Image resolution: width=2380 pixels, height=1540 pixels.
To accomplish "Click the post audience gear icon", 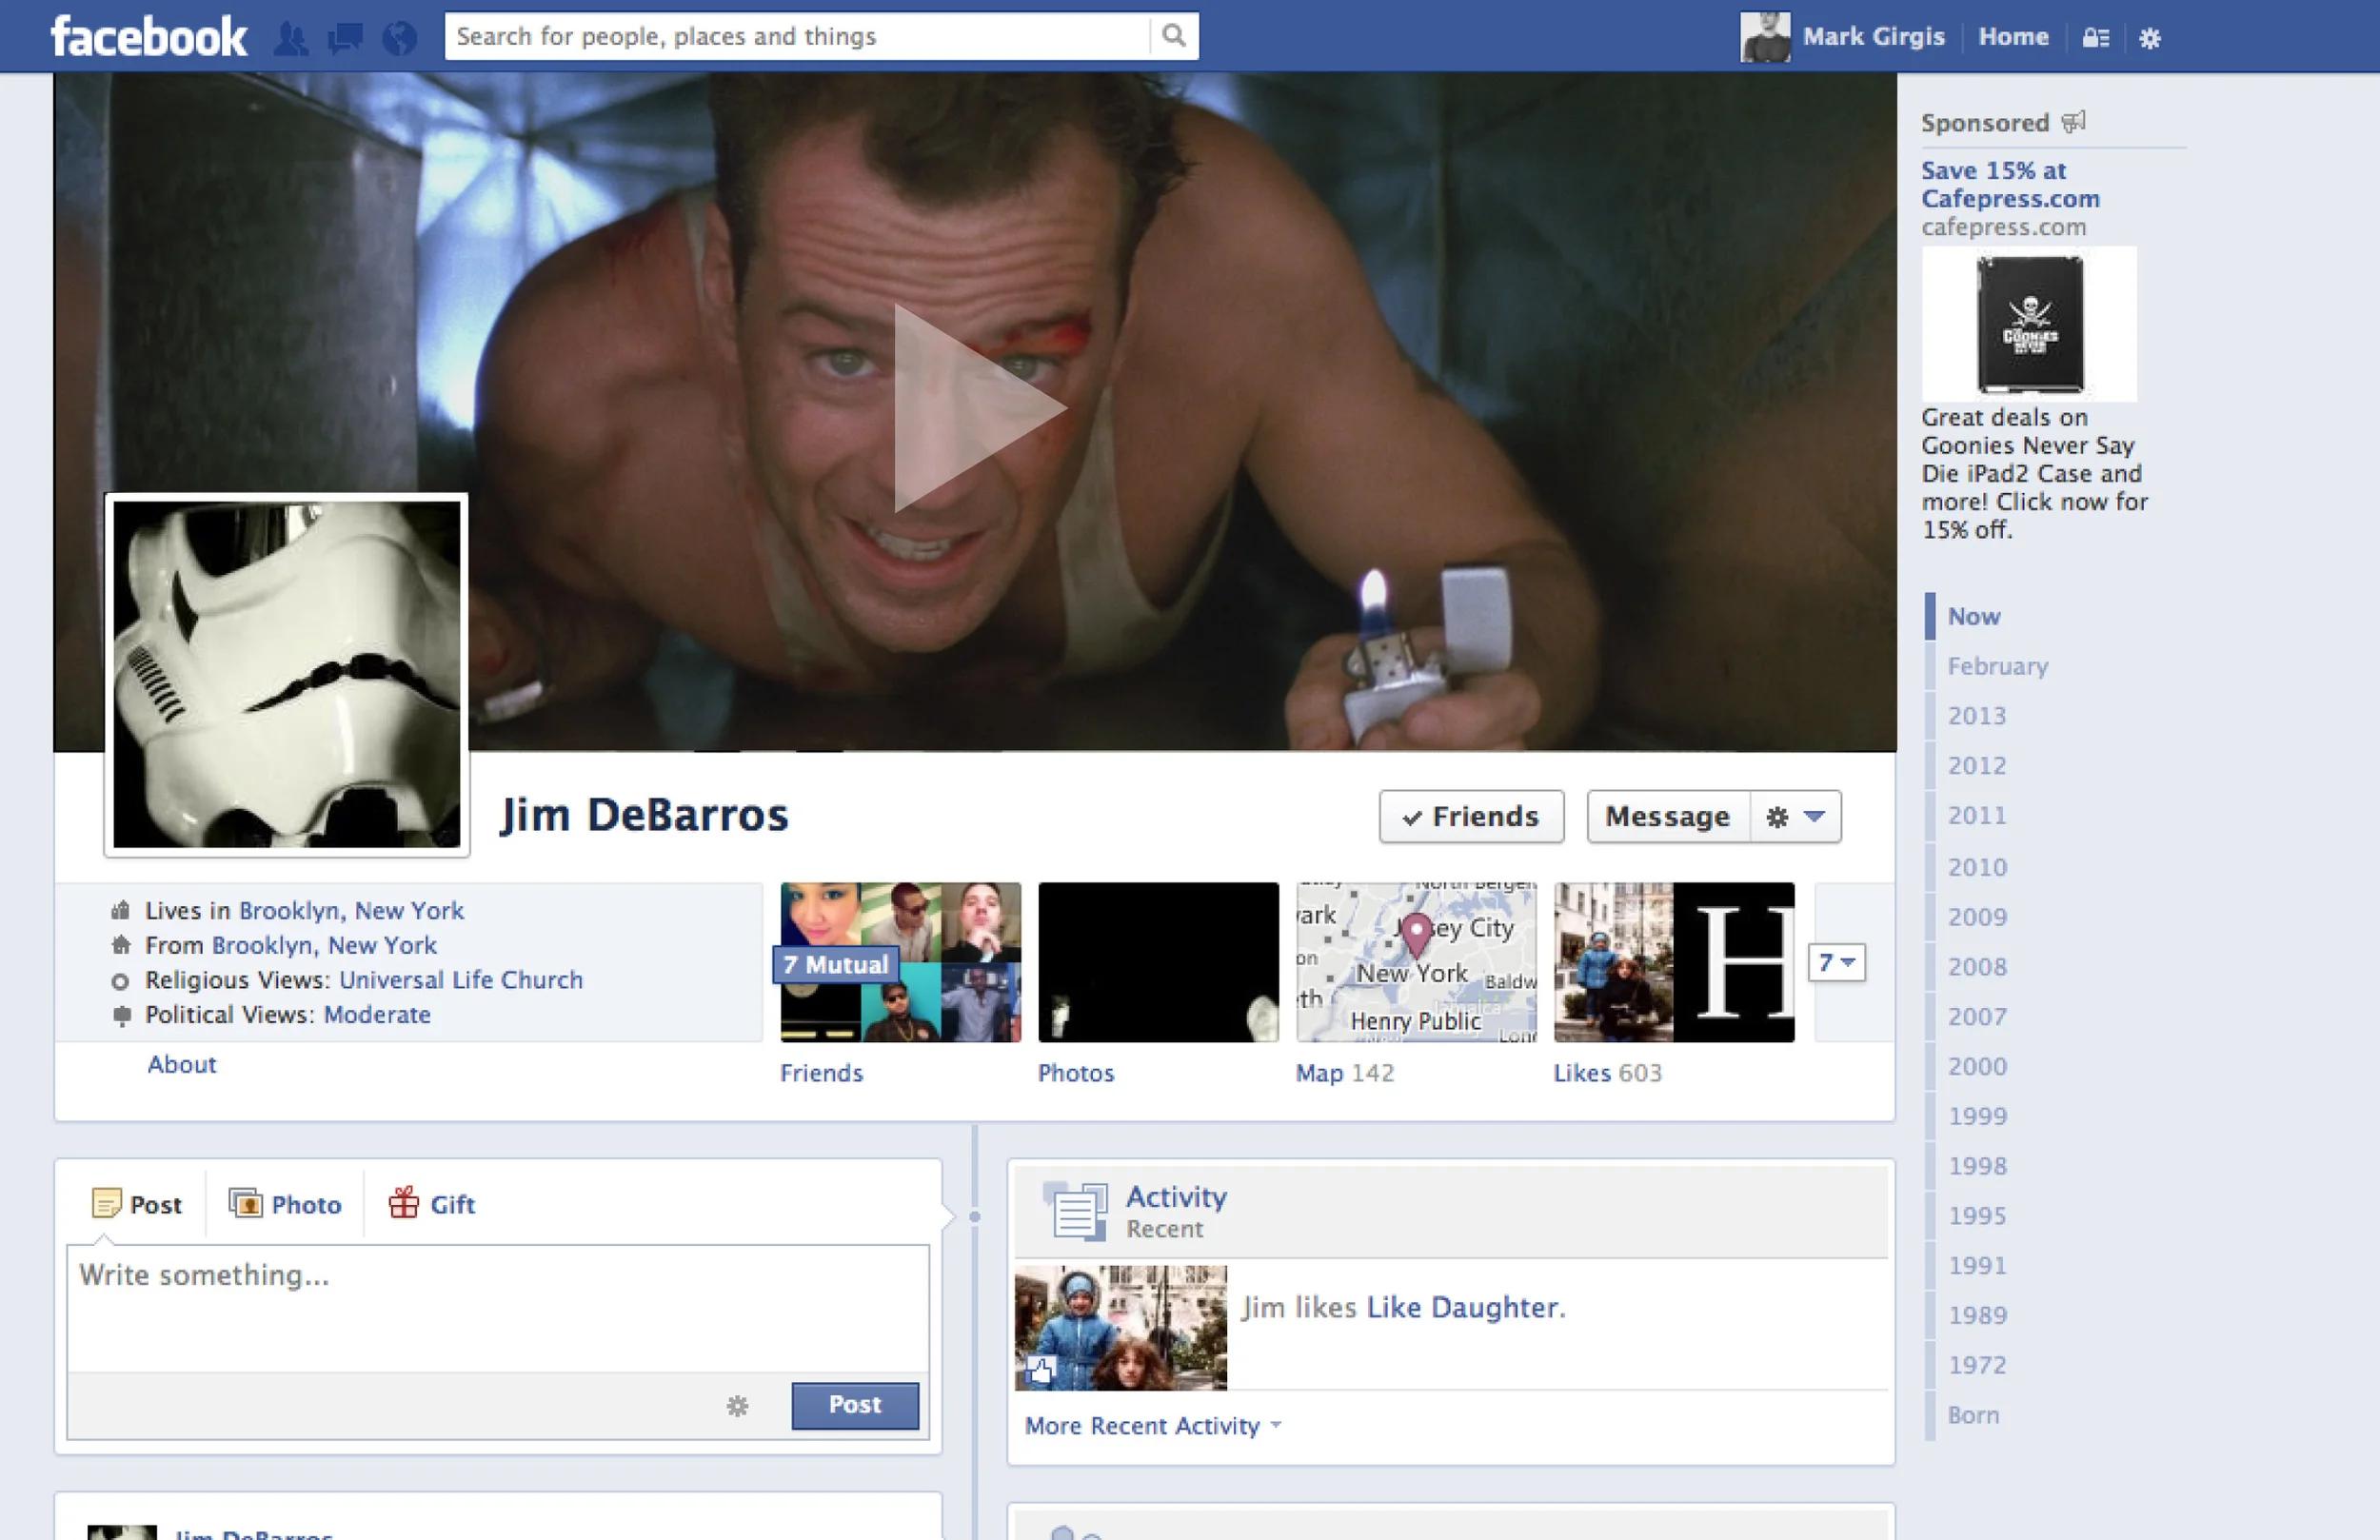I will 738,1406.
